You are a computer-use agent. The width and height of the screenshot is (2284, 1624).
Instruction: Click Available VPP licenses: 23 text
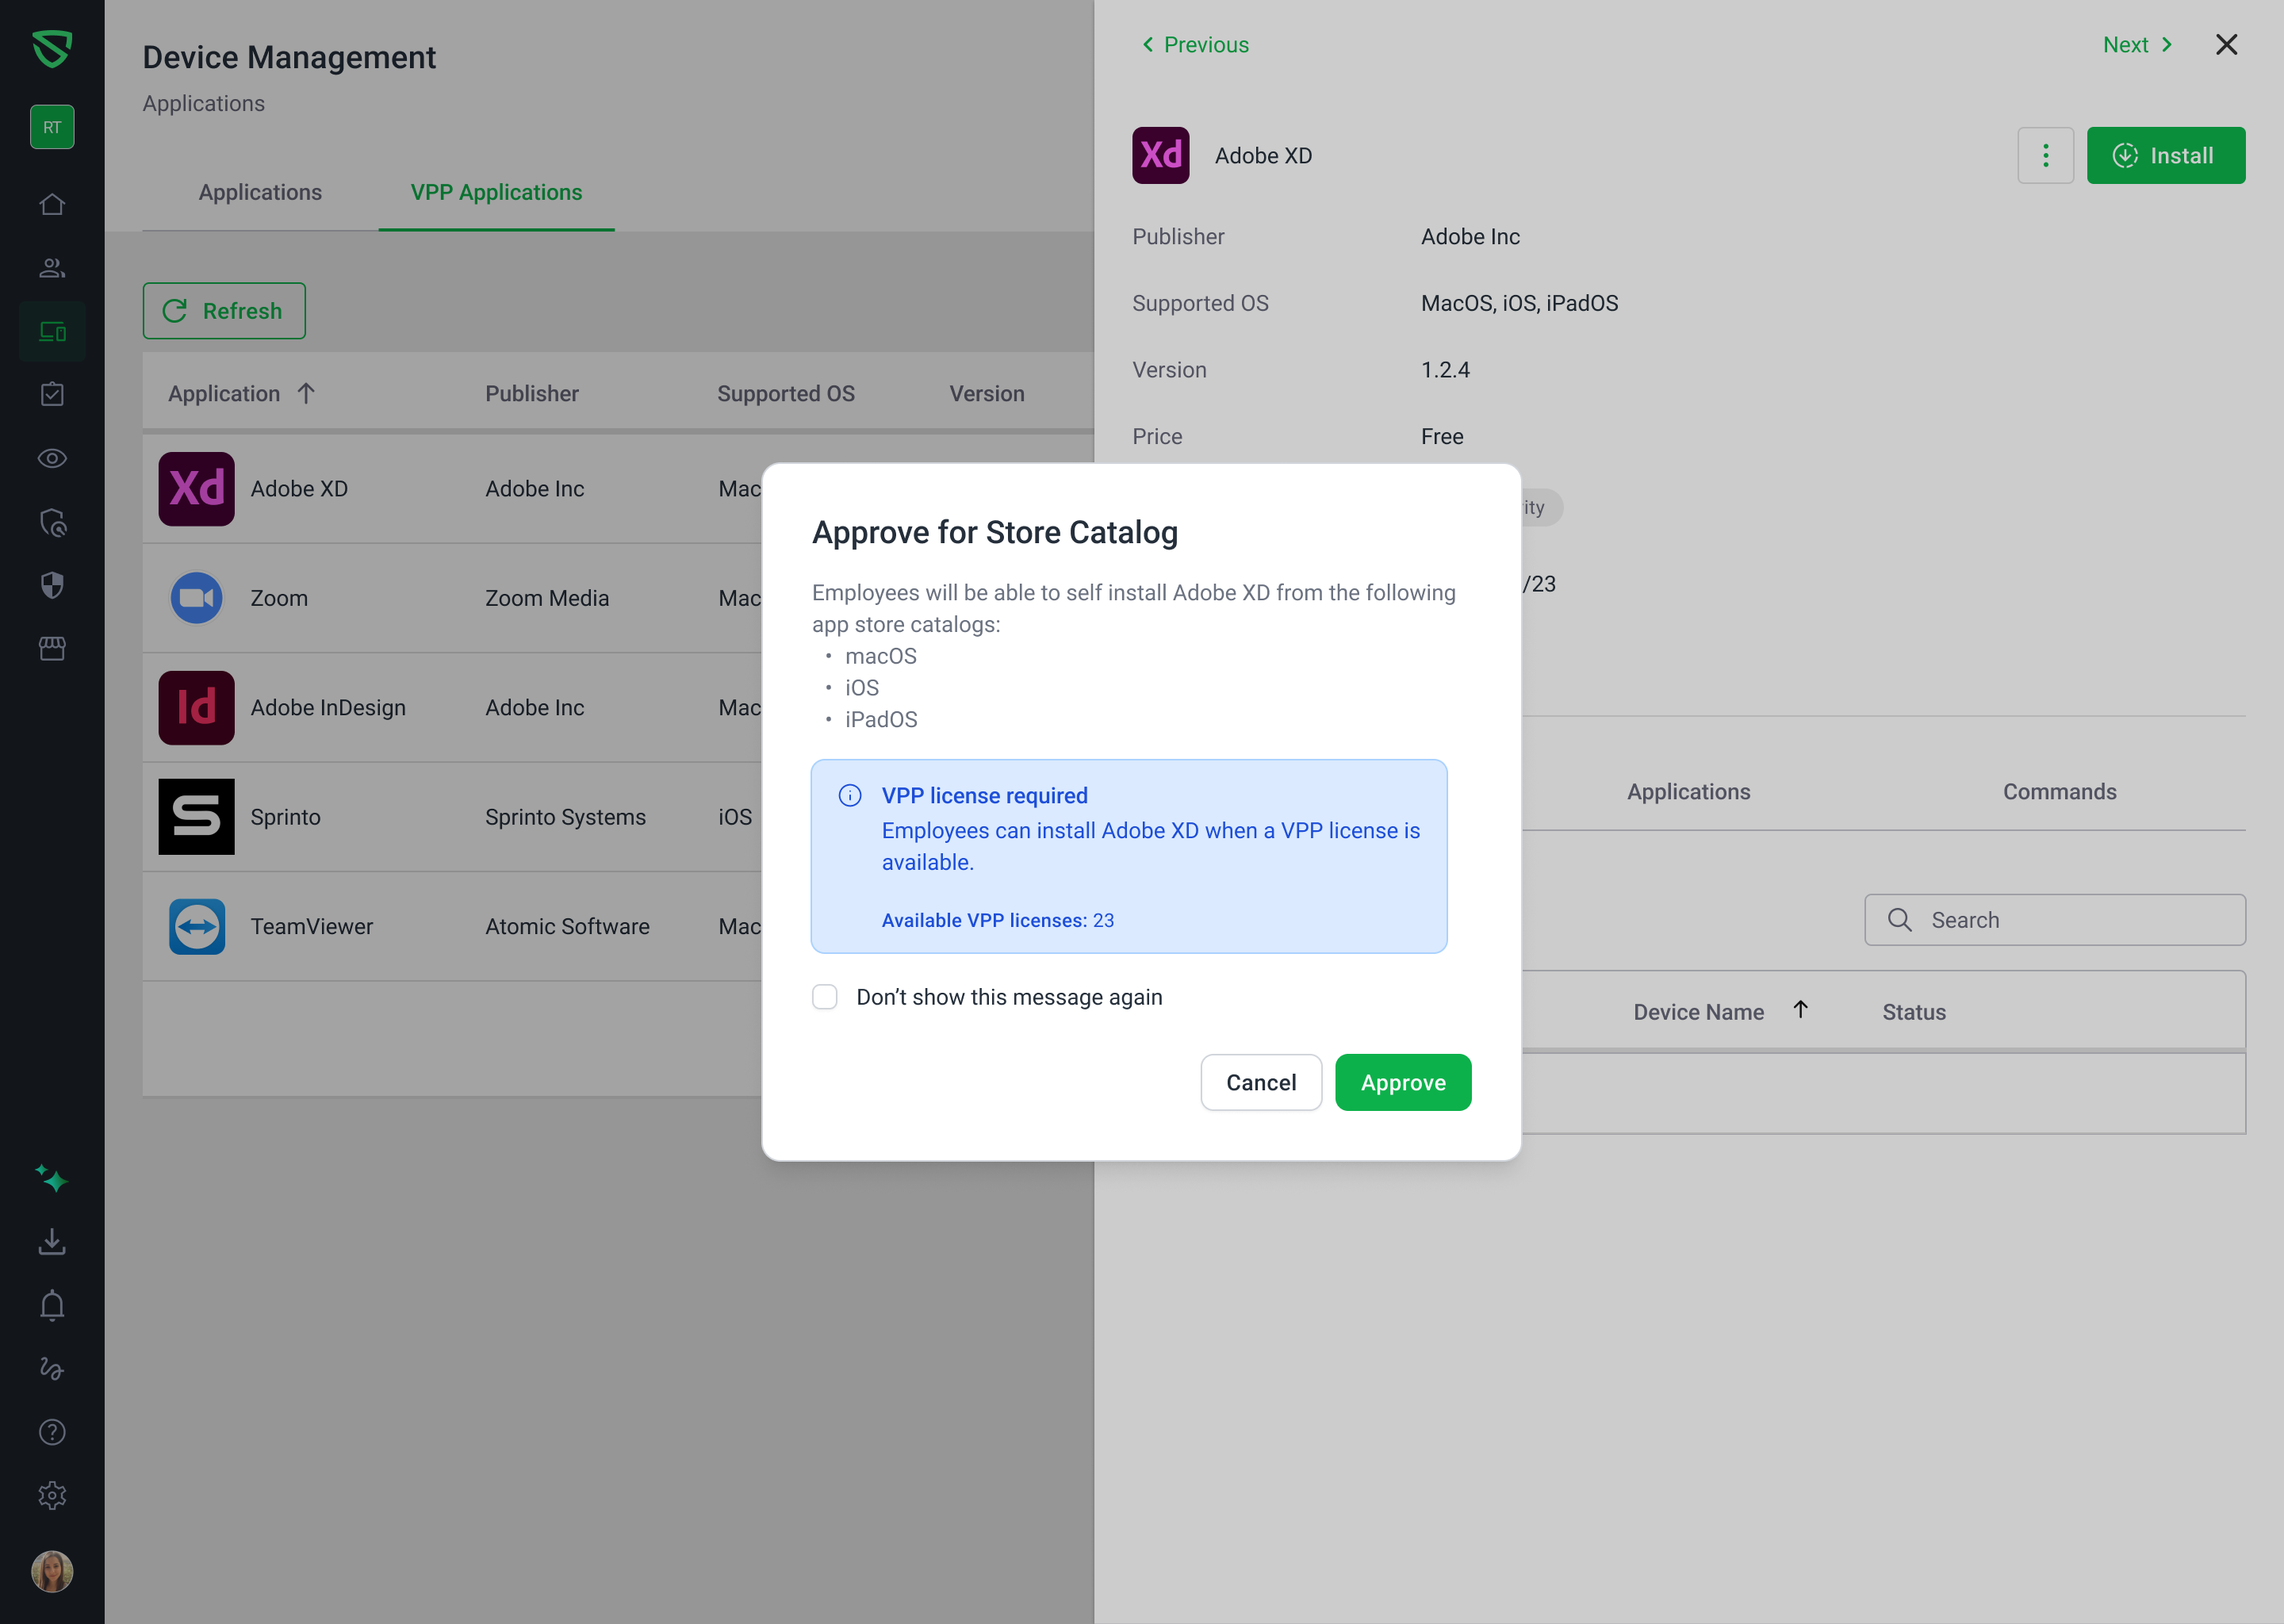tap(997, 920)
